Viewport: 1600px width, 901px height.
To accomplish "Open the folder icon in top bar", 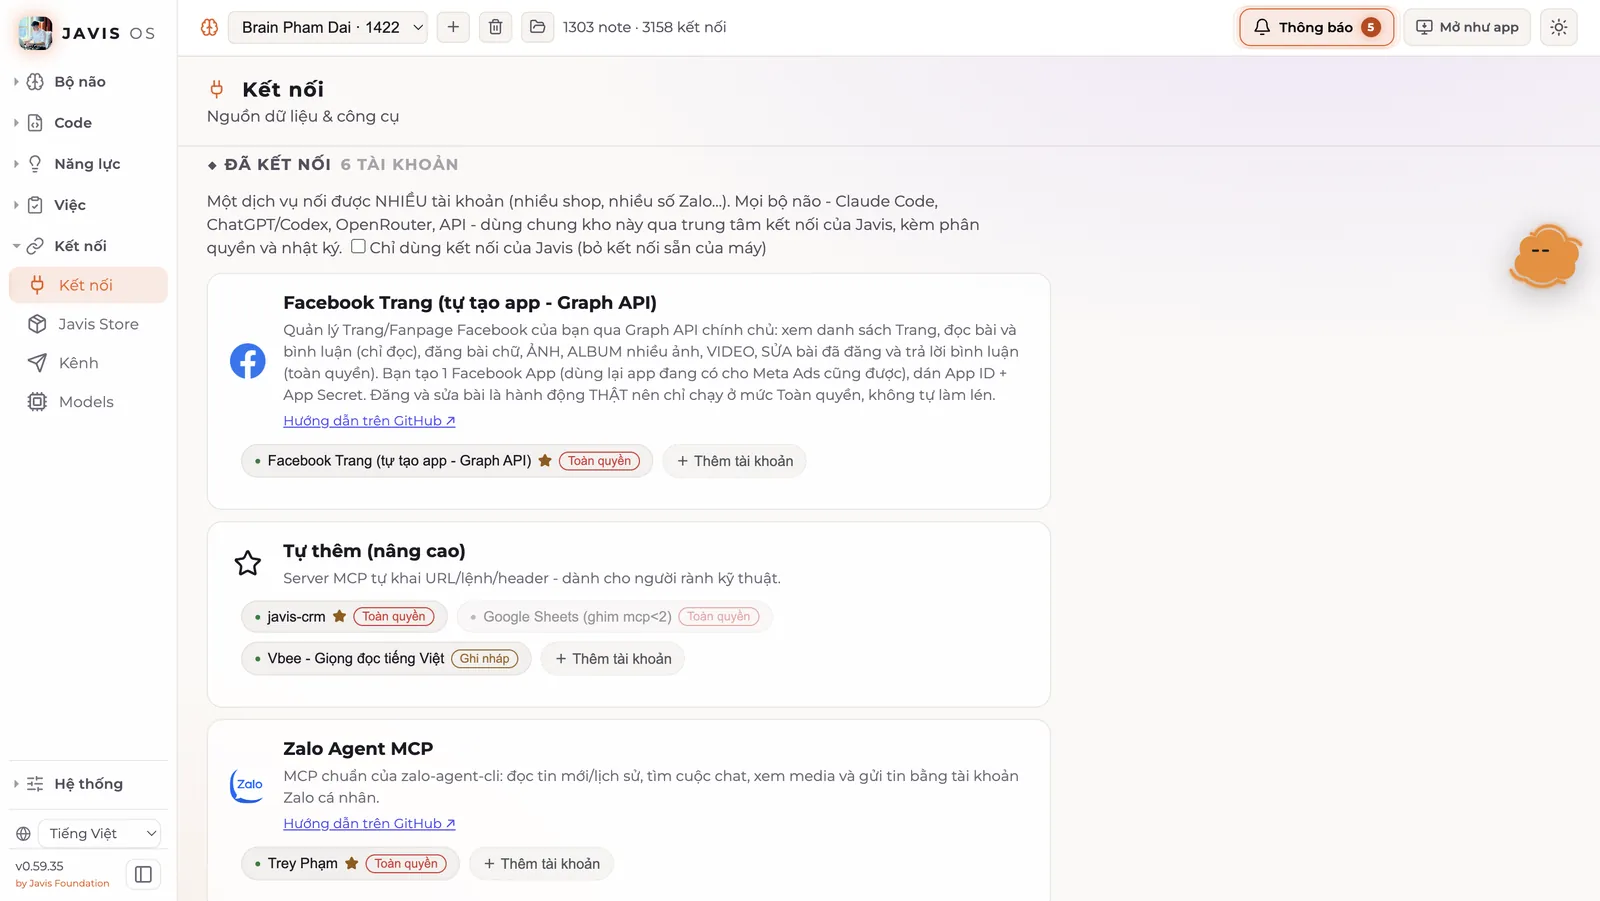I will 537,27.
